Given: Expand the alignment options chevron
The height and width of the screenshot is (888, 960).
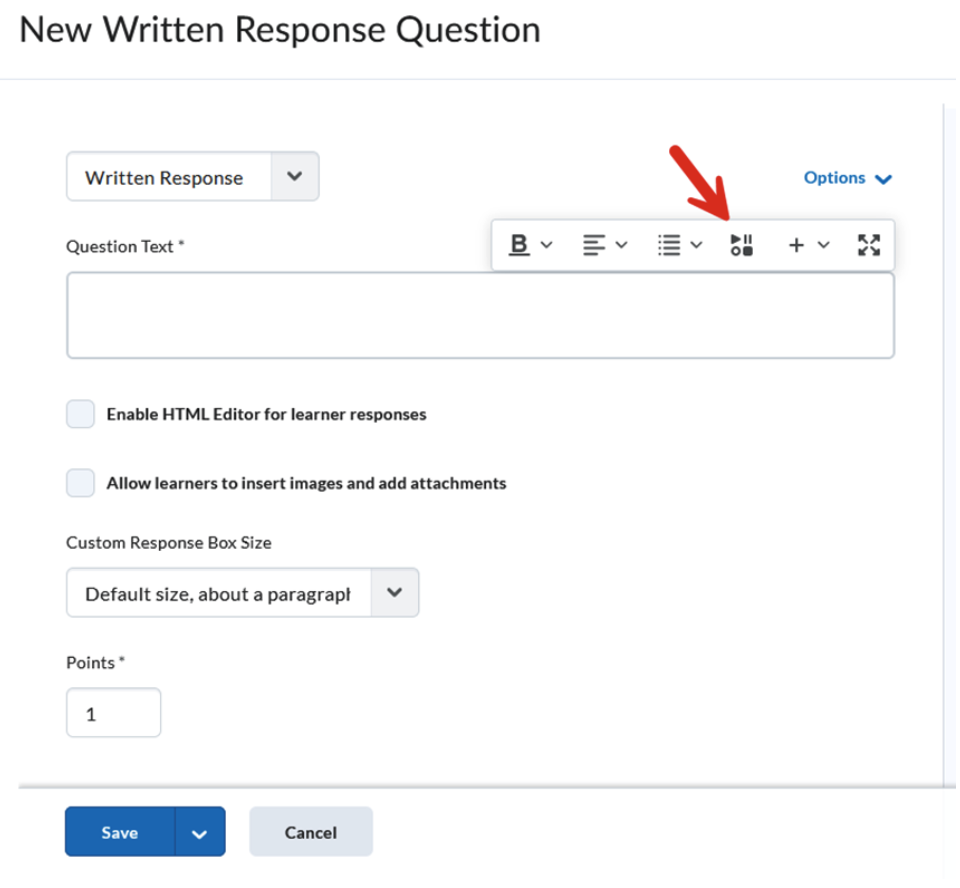Looking at the screenshot, I should (622, 245).
